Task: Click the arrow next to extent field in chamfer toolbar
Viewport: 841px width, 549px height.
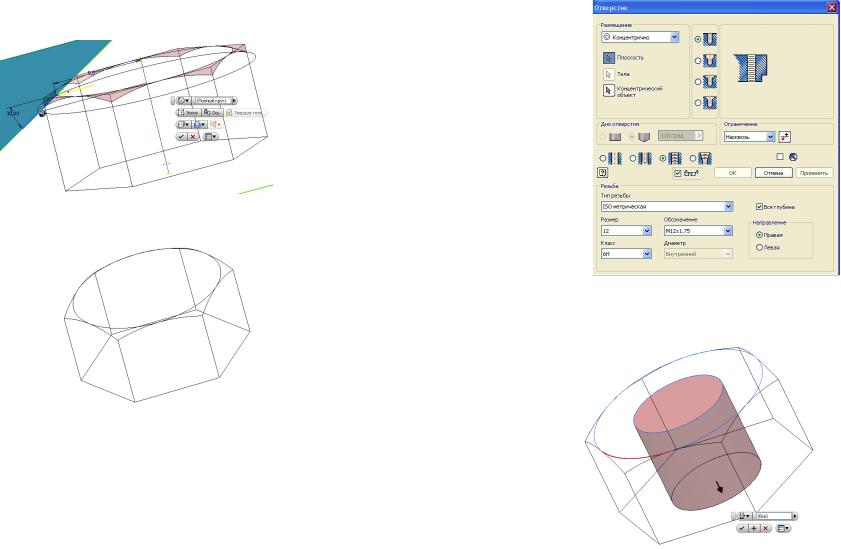Action: point(234,100)
